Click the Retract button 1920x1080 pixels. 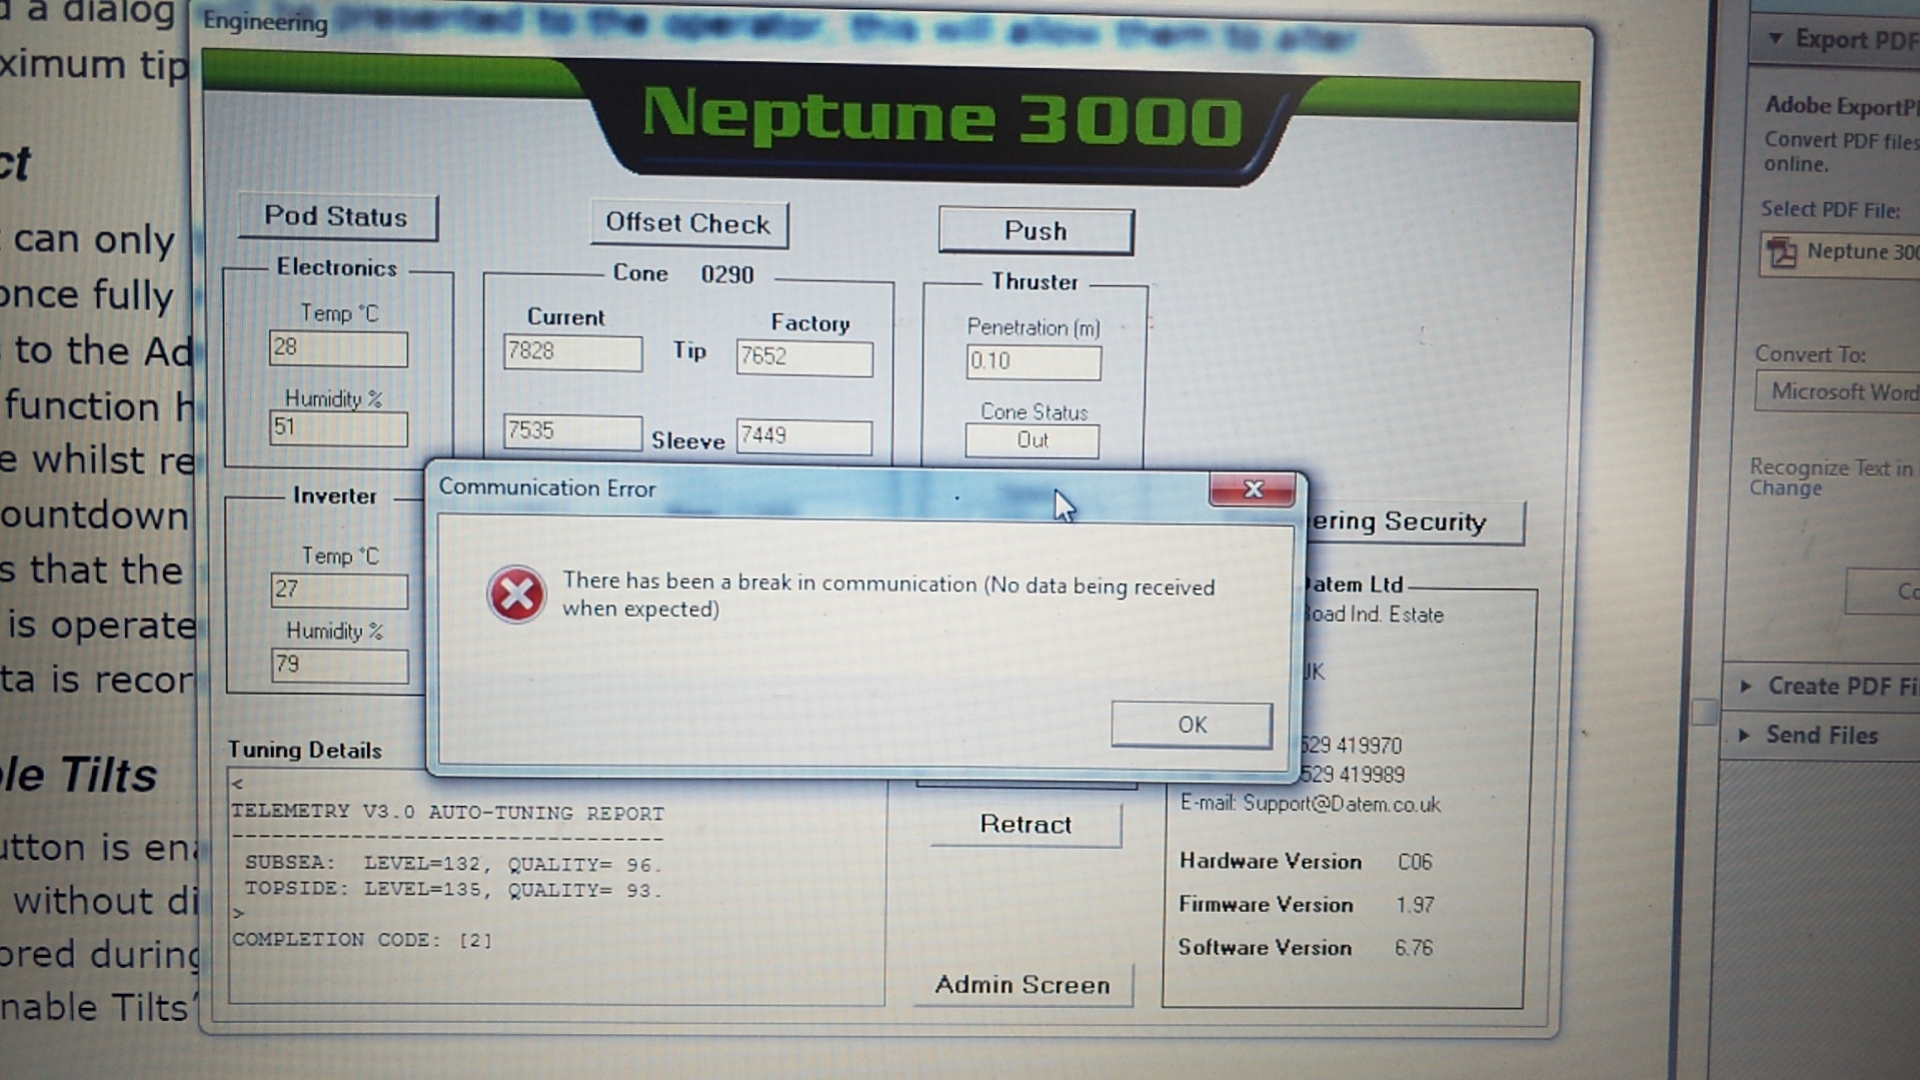1025,824
